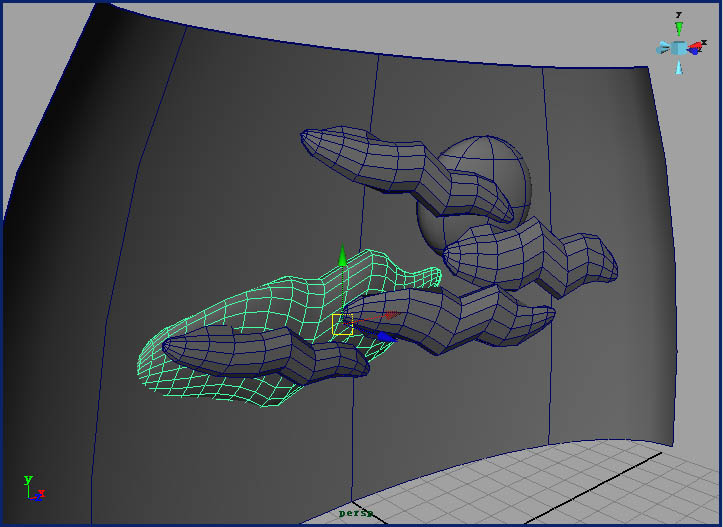
Task: Grab the blue Z-axis move manipulator handle
Action: [x=385, y=337]
